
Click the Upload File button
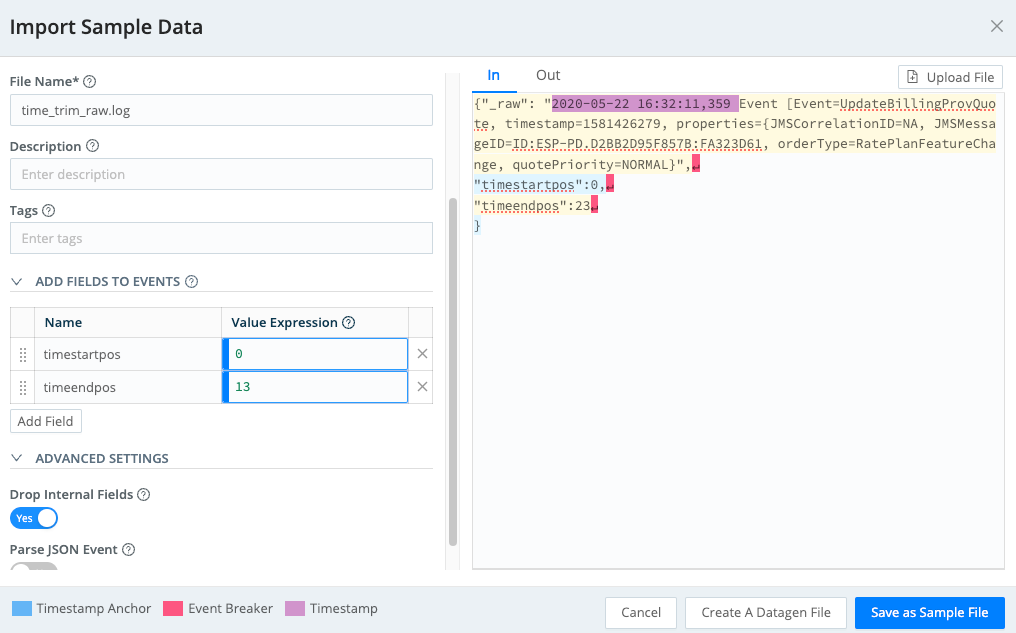click(950, 77)
